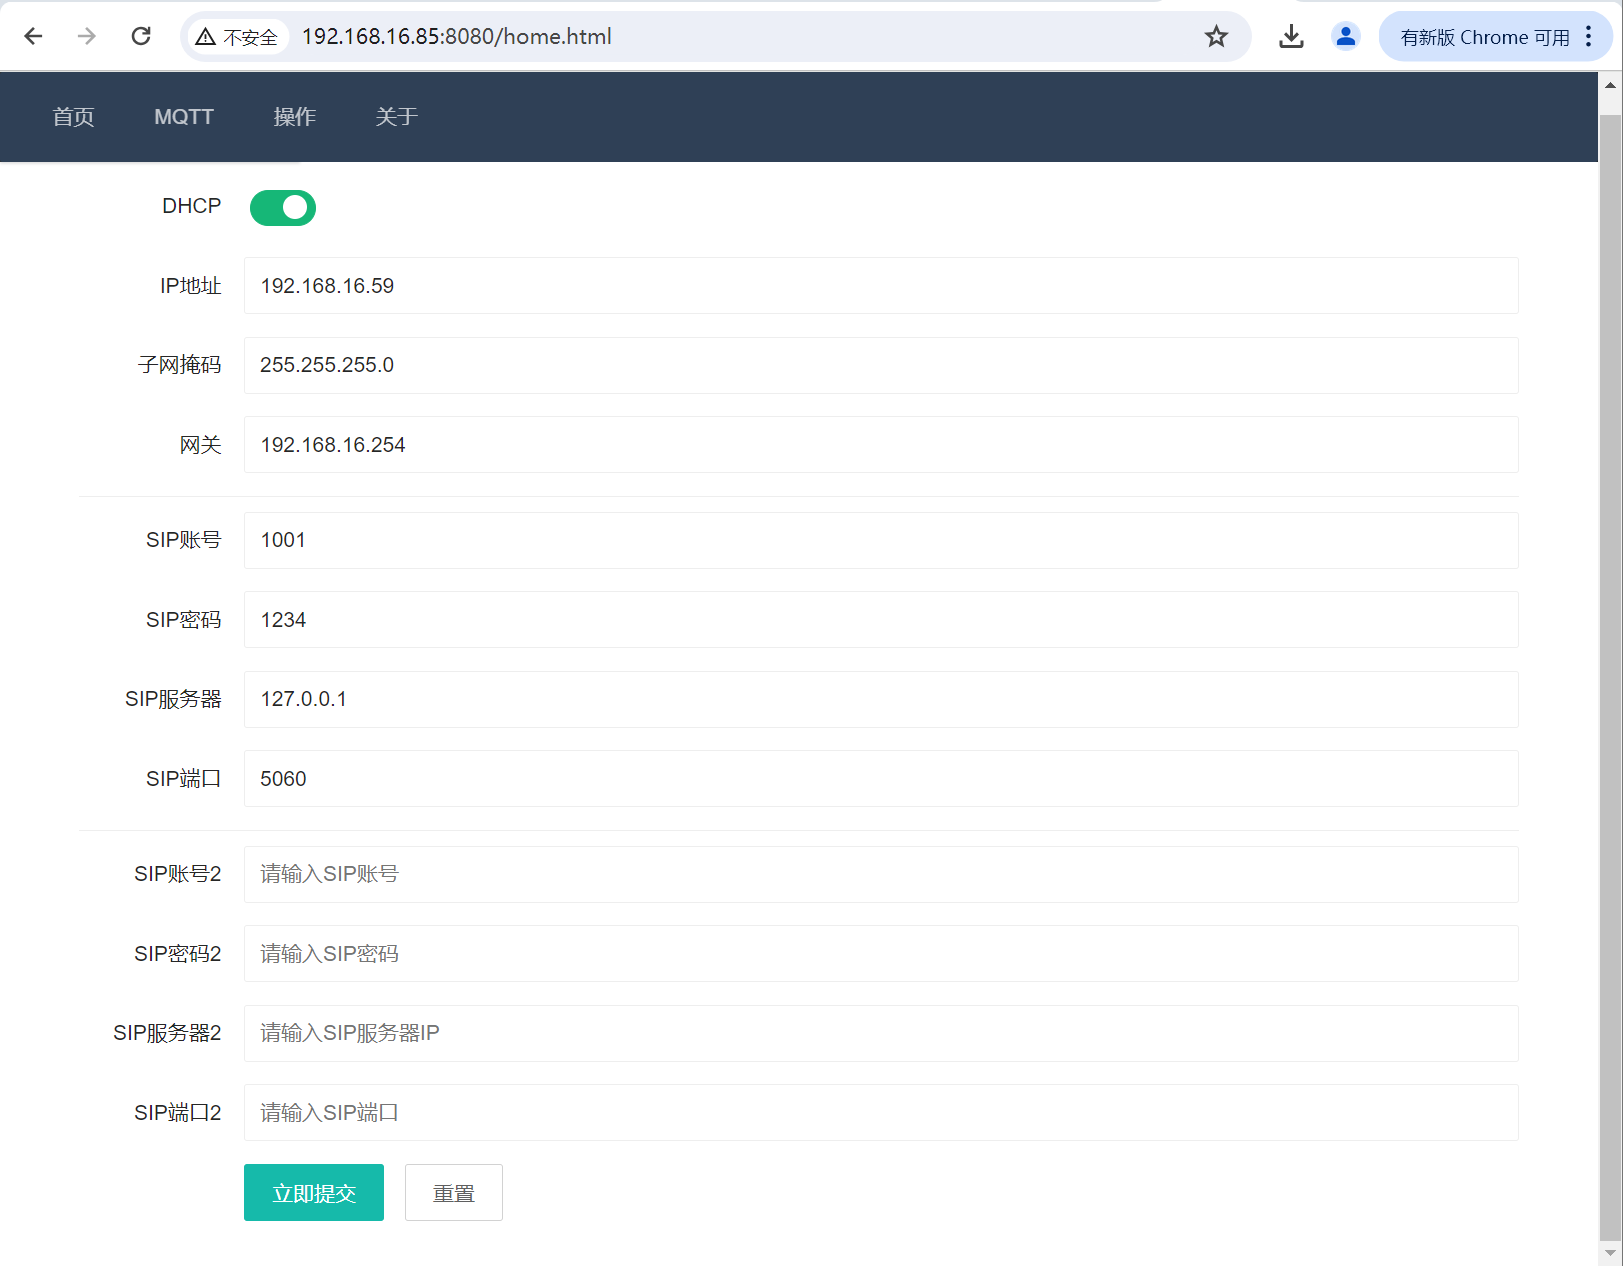Switch to the MQTT tab
The height and width of the screenshot is (1266, 1623).
(184, 117)
